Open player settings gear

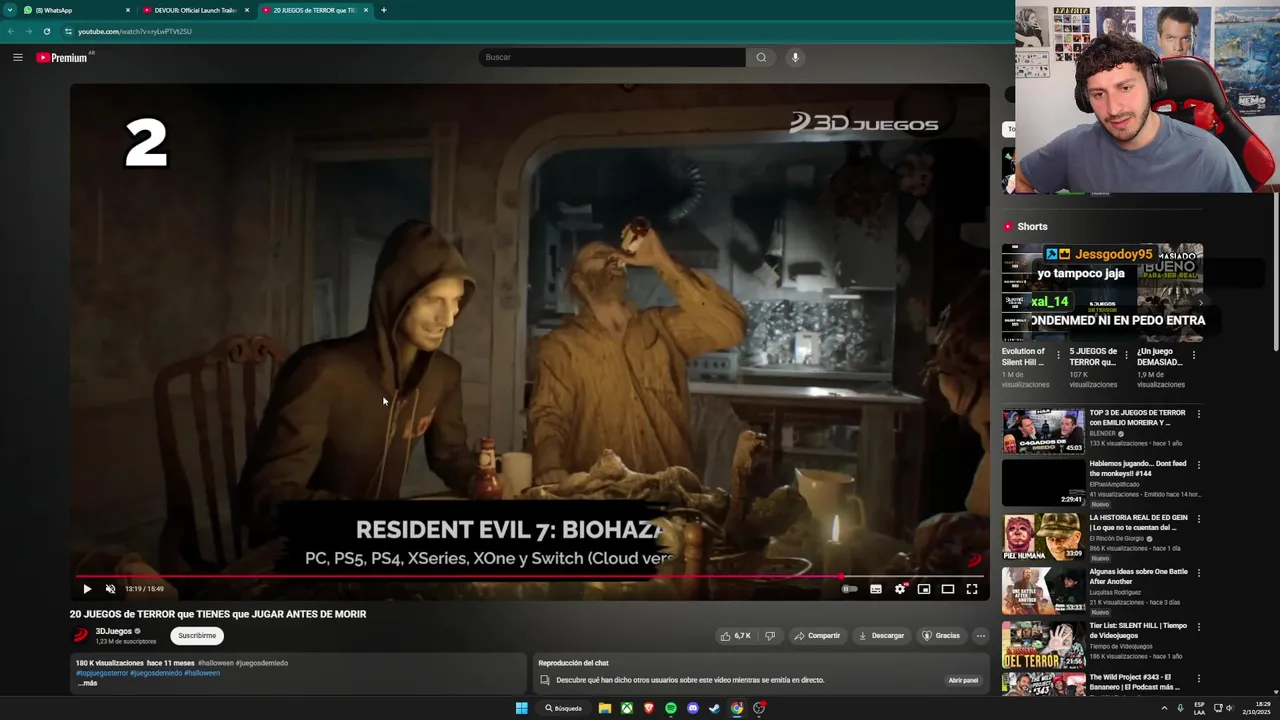point(900,589)
